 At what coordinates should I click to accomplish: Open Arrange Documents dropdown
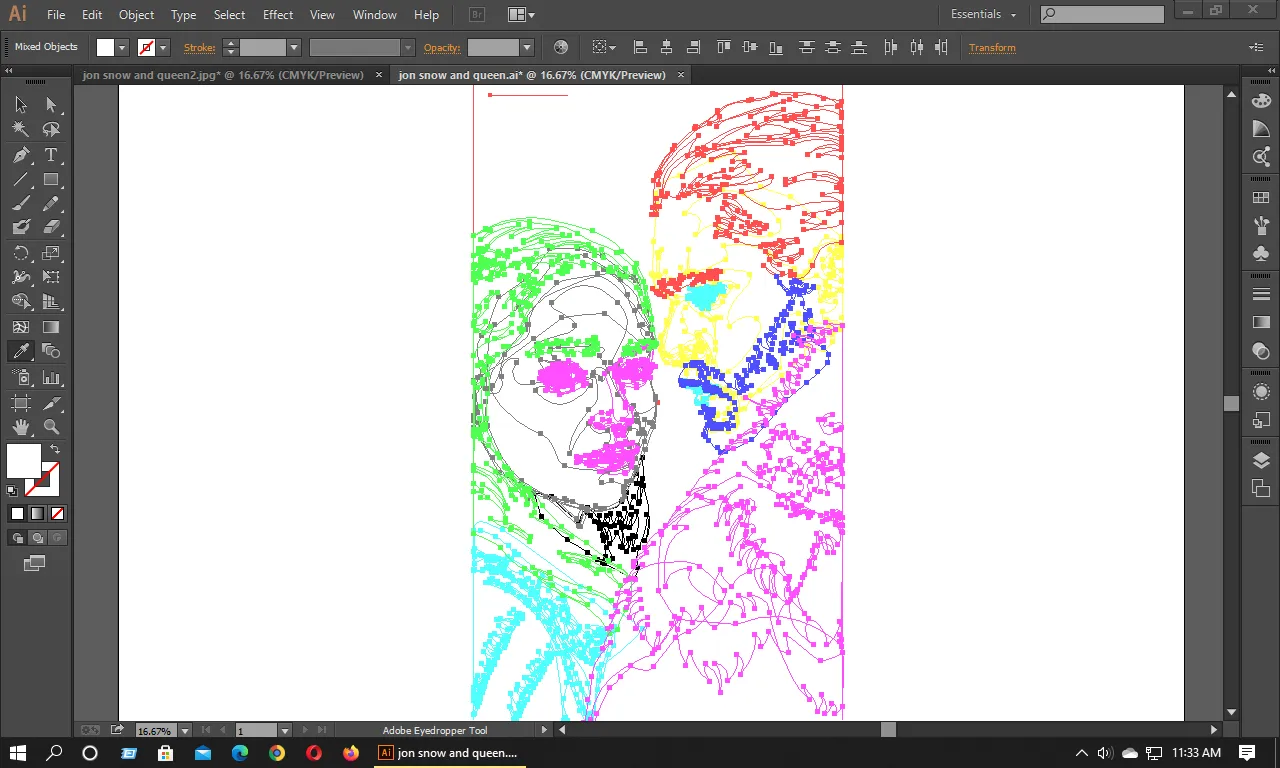coord(521,15)
